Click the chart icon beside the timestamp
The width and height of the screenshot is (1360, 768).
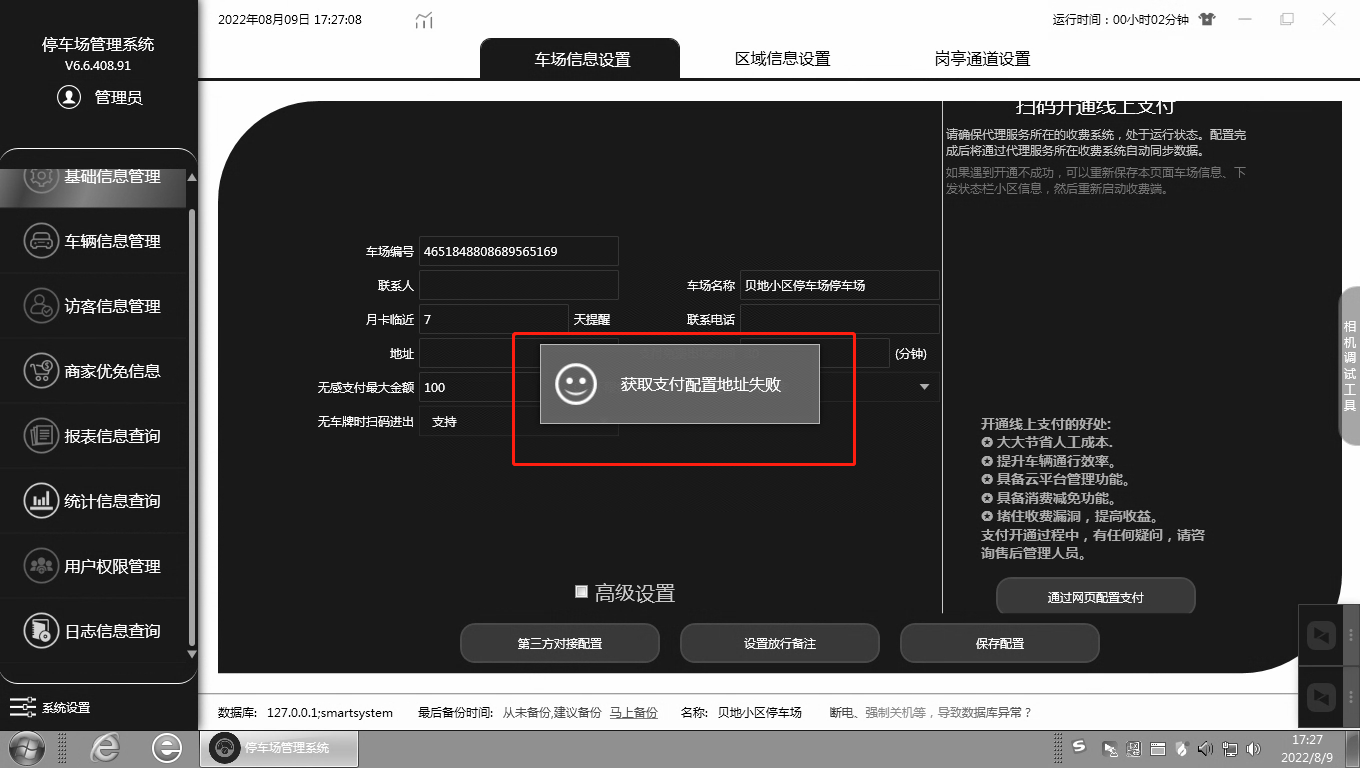pyautogui.click(x=424, y=20)
